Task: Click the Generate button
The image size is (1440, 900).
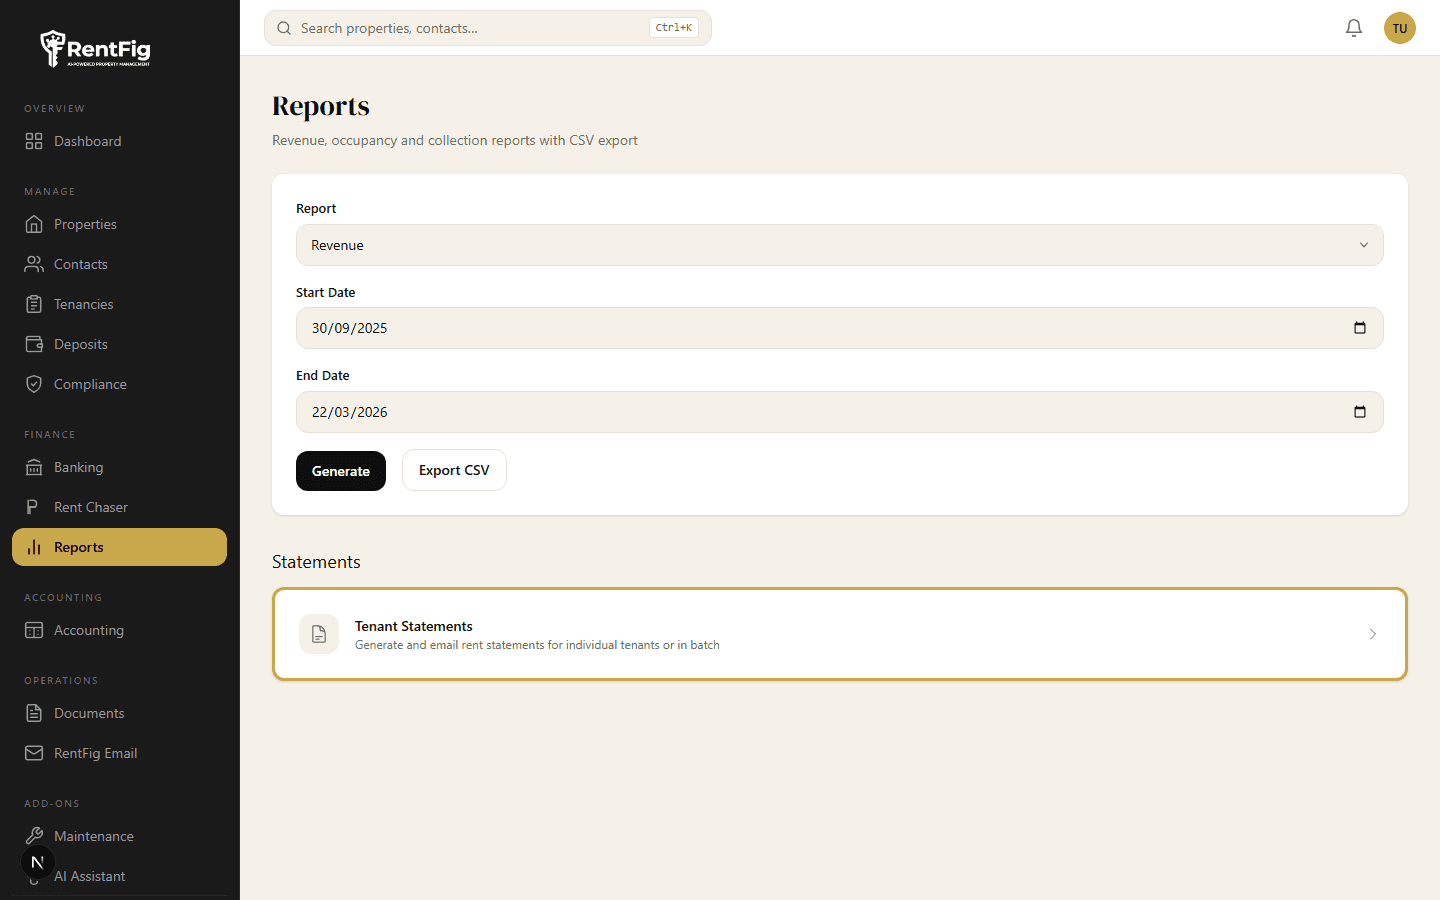Action: click(x=341, y=470)
